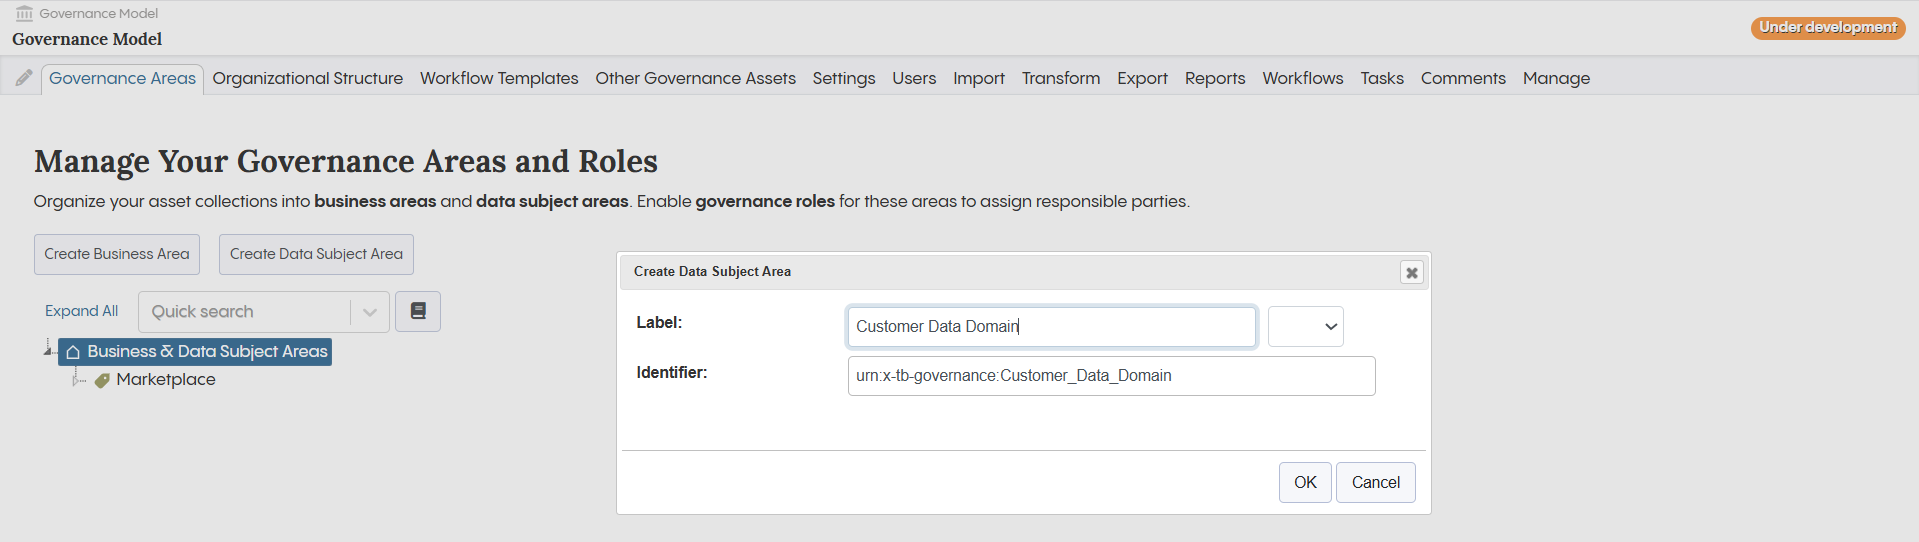This screenshot has width=1919, height=542.
Task: Open the Workflow Templates tab
Action: (x=498, y=78)
